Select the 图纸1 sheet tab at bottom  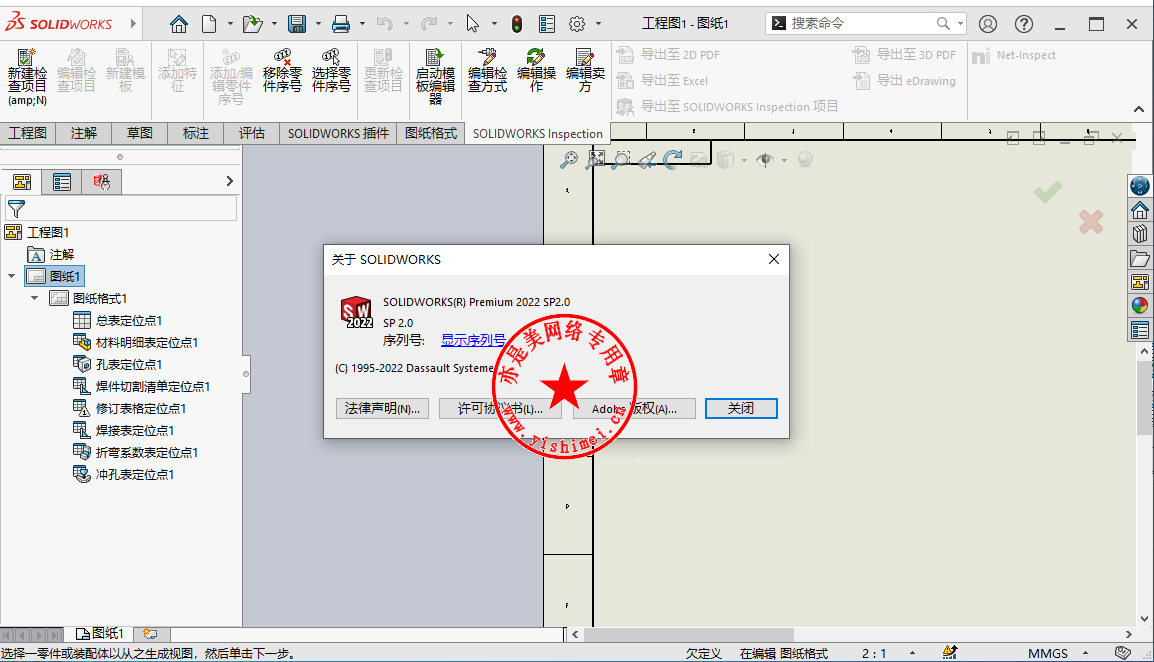(100, 633)
